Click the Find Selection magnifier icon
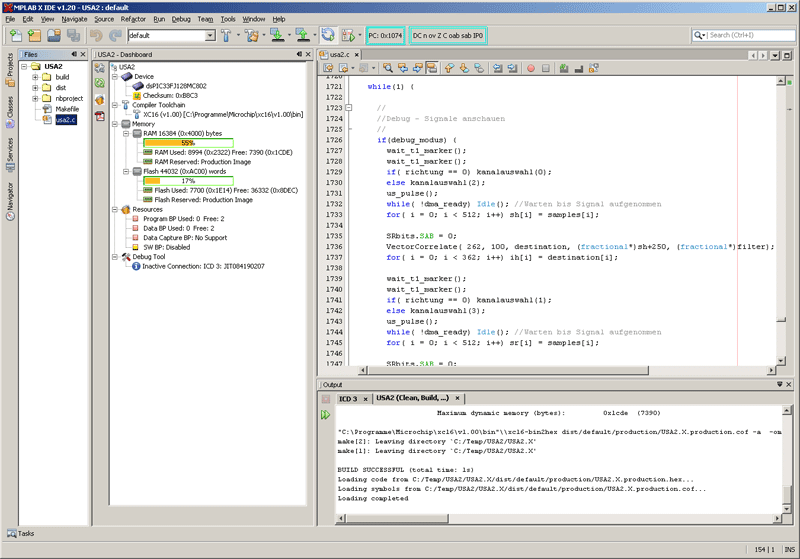 [388, 68]
